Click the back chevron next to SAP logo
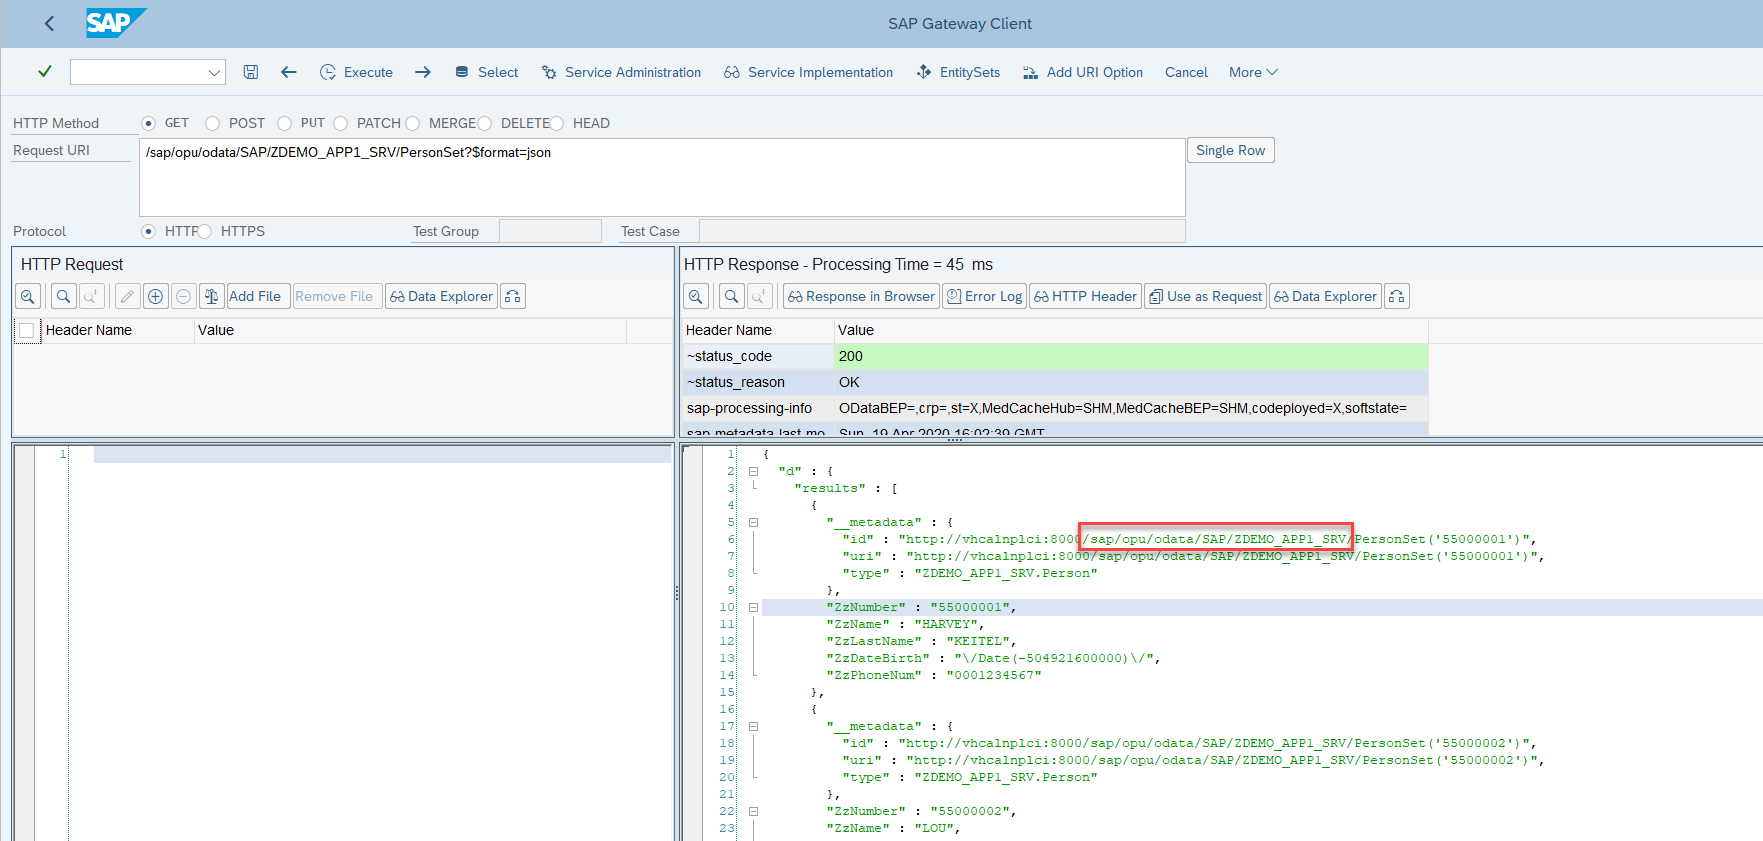 click(x=49, y=23)
